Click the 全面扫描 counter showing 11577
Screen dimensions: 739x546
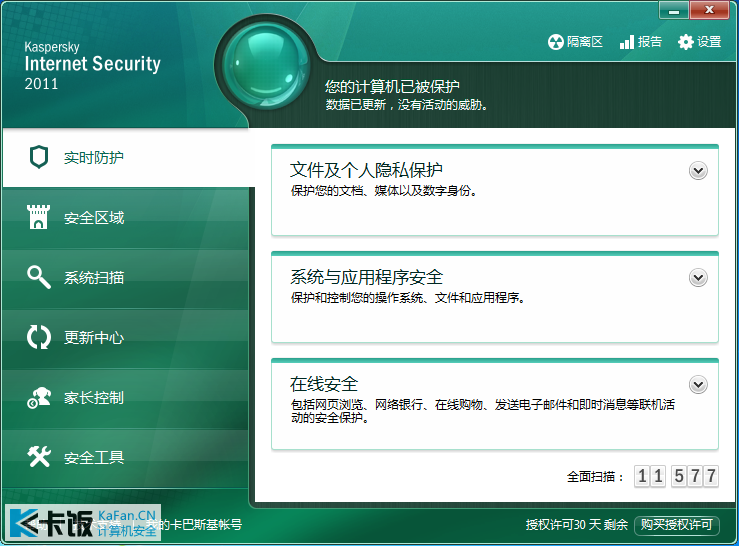(676, 476)
